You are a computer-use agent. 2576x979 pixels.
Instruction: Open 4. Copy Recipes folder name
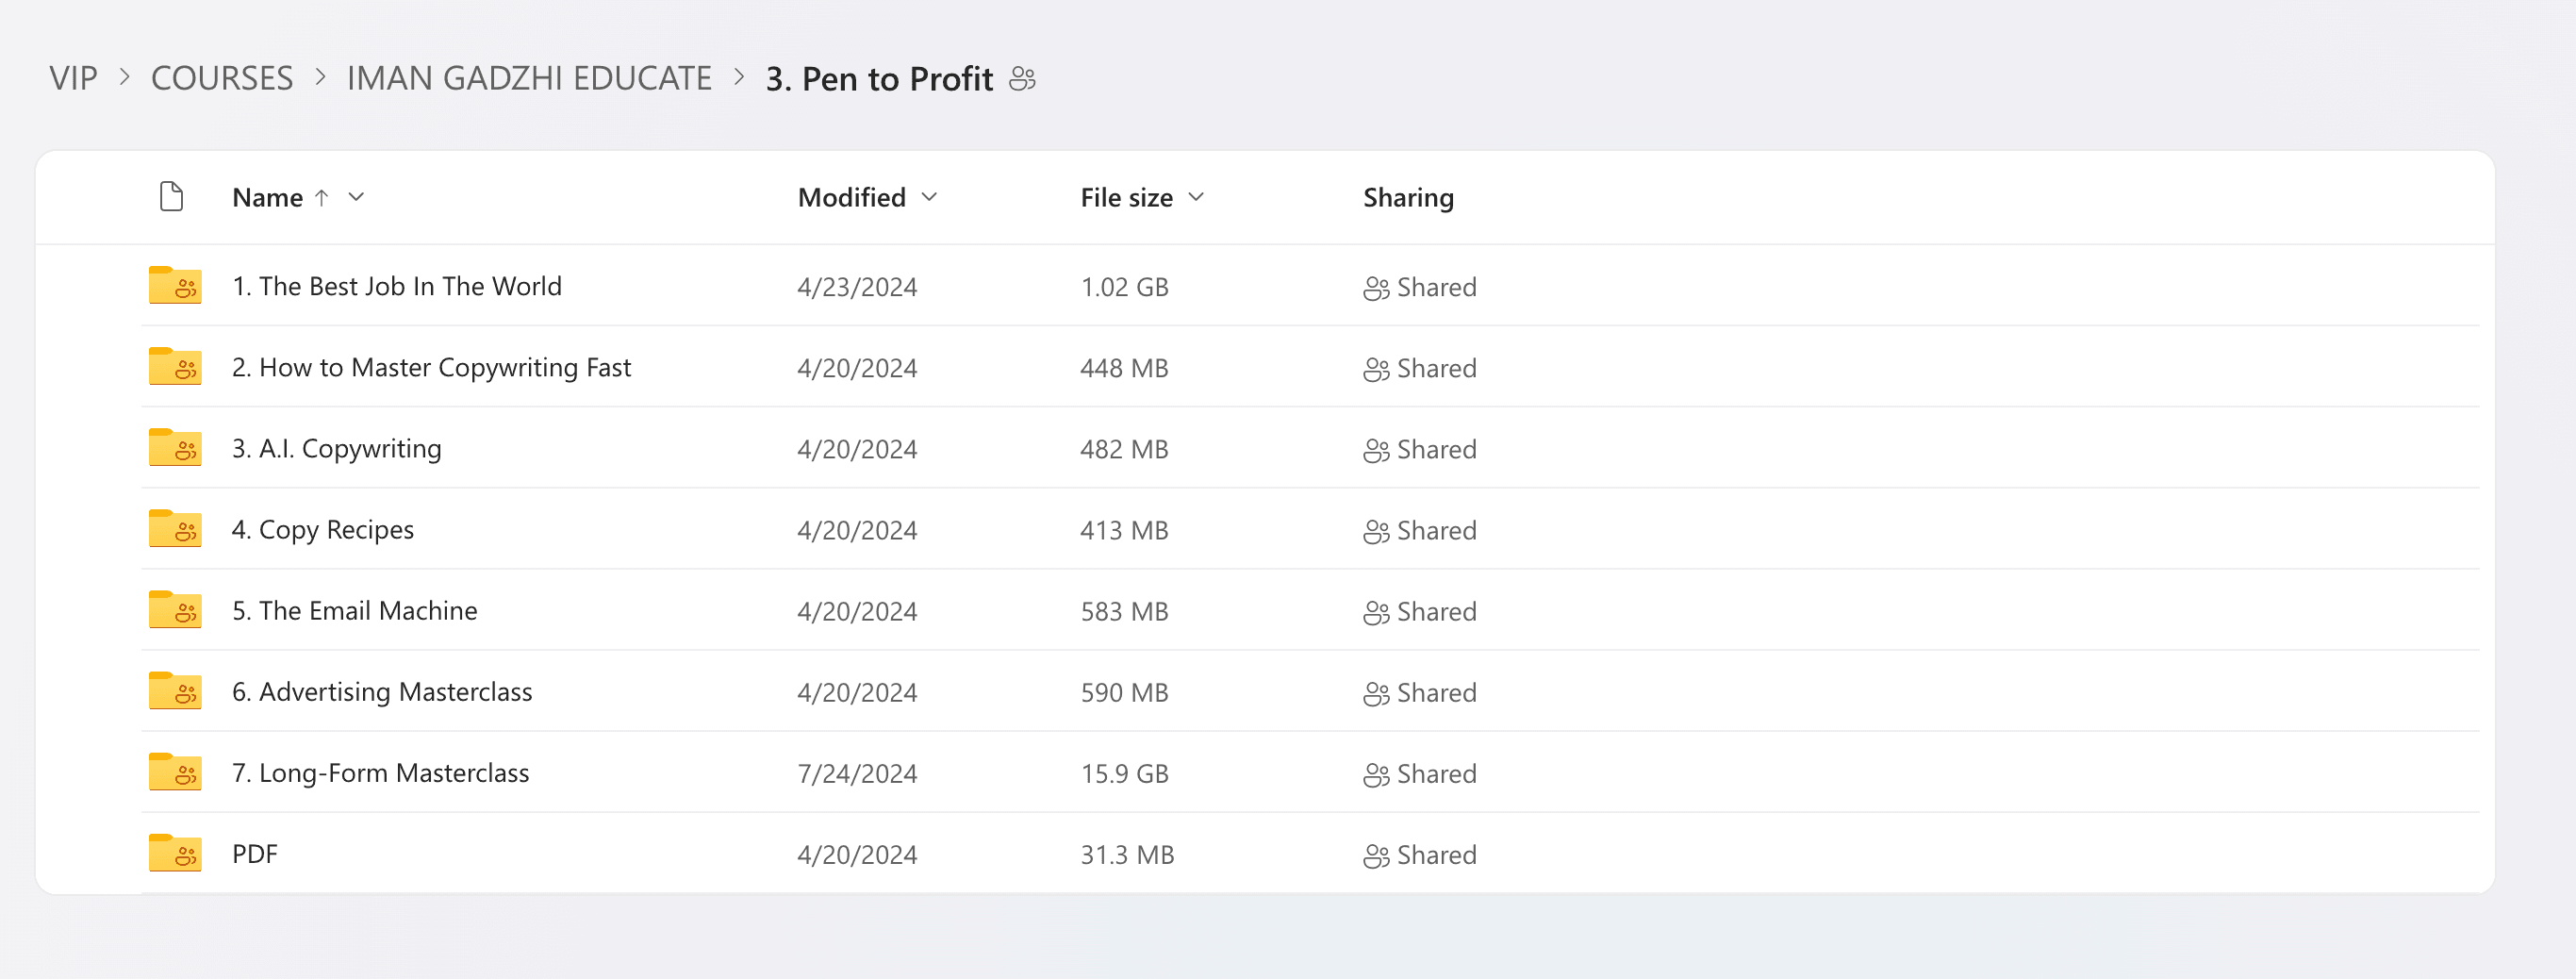click(322, 529)
